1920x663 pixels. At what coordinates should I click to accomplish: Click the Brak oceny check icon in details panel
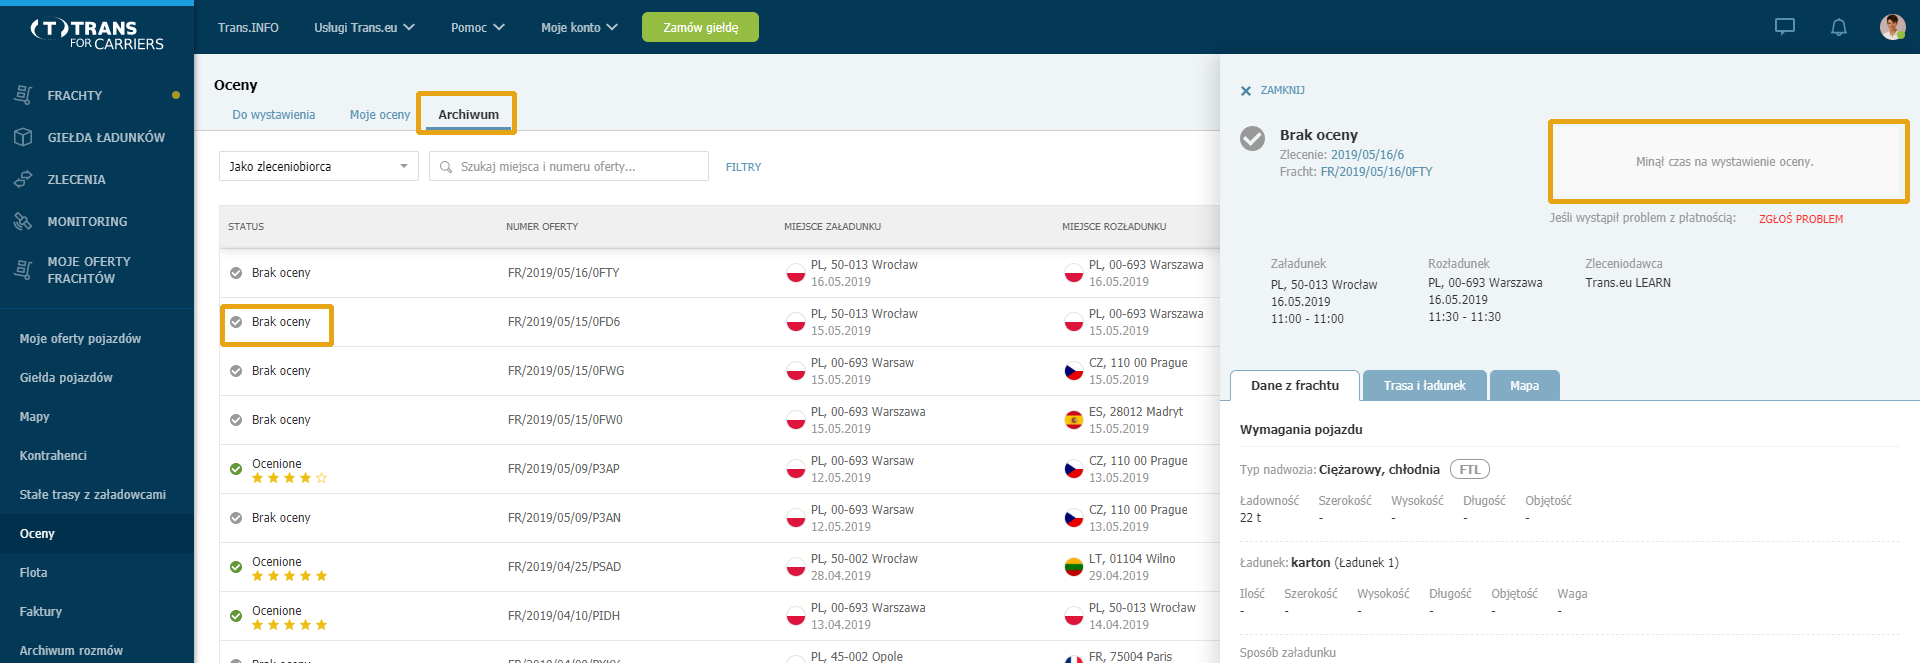point(1252,138)
